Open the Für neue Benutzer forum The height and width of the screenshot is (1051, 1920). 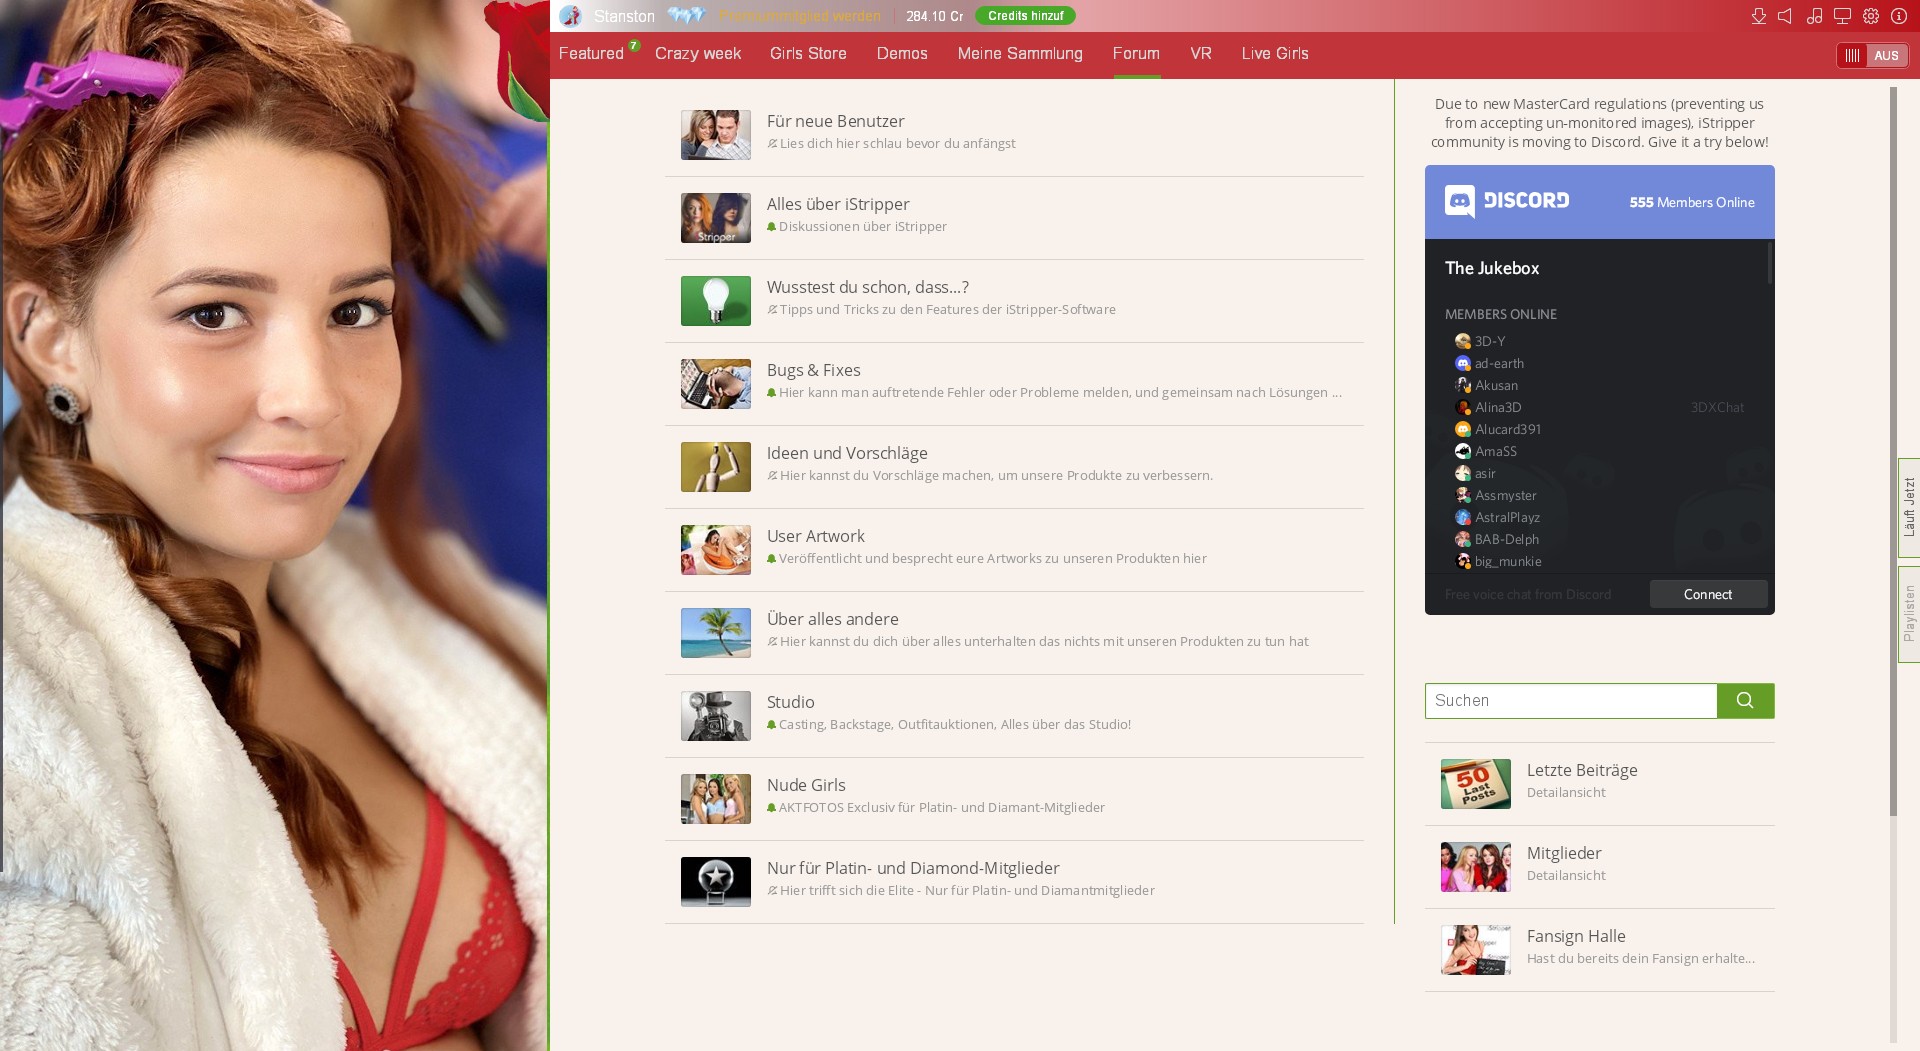tap(1014, 135)
